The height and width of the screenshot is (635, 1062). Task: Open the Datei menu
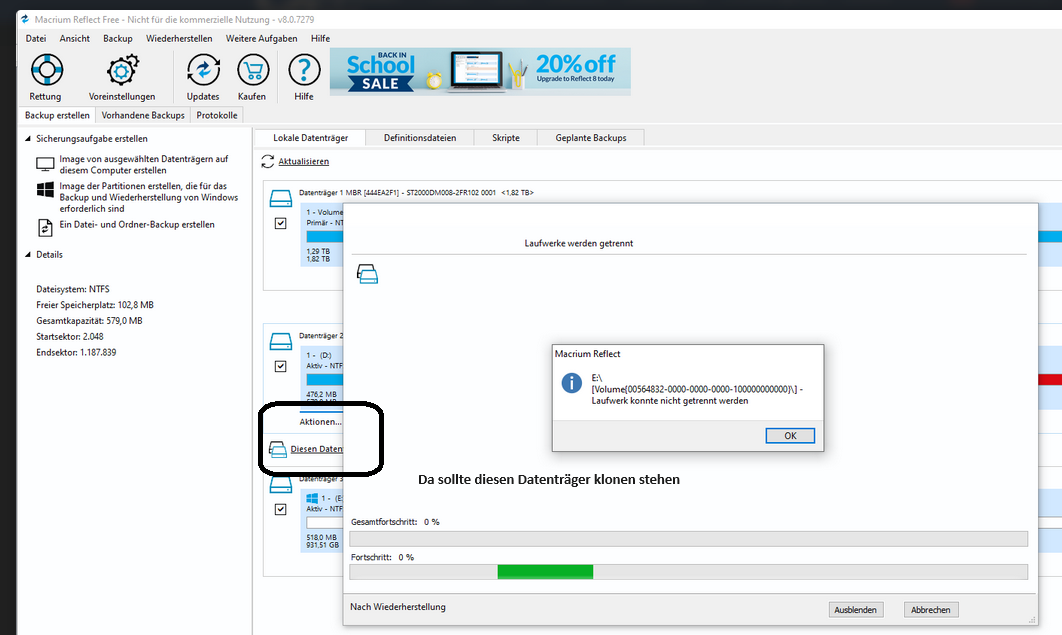pos(36,39)
